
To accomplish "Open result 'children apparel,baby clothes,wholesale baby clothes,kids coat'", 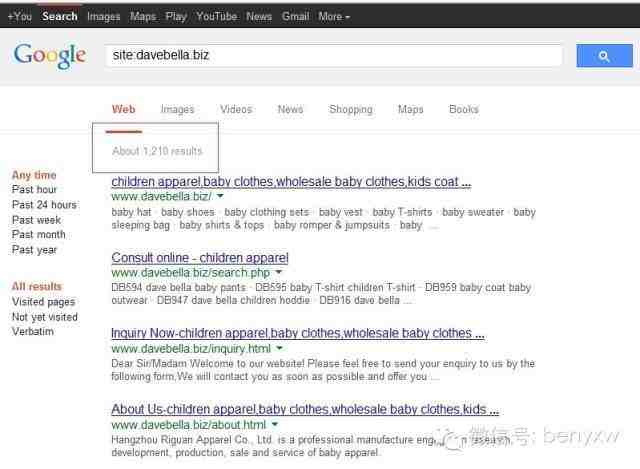I will tap(291, 182).
